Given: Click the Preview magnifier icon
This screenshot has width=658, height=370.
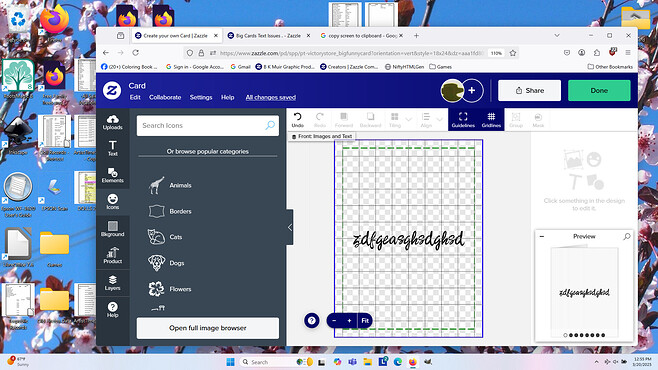Looking at the screenshot, I should (x=627, y=237).
